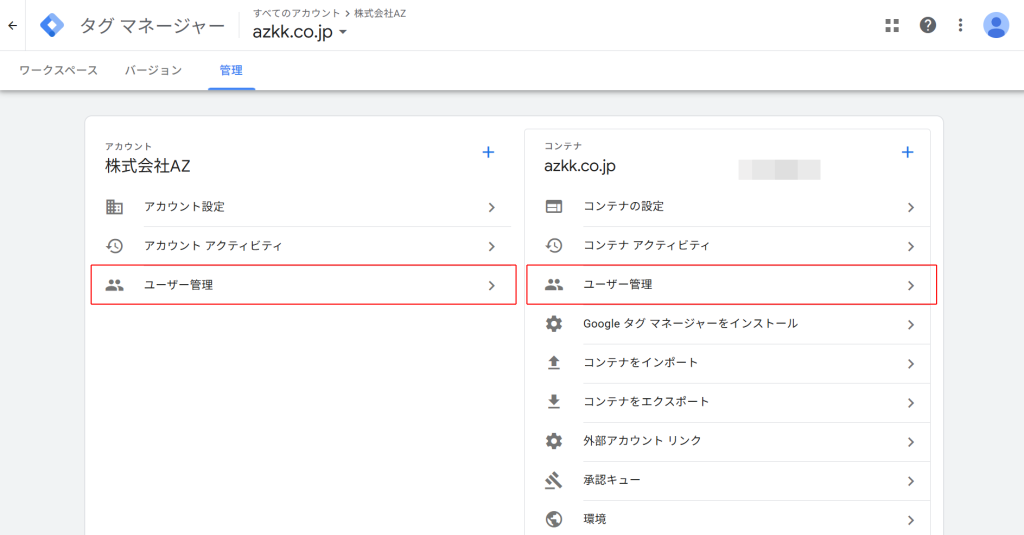Click the building icon for アカウント設定
The height and width of the screenshot is (535, 1024).
tap(114, 207)
